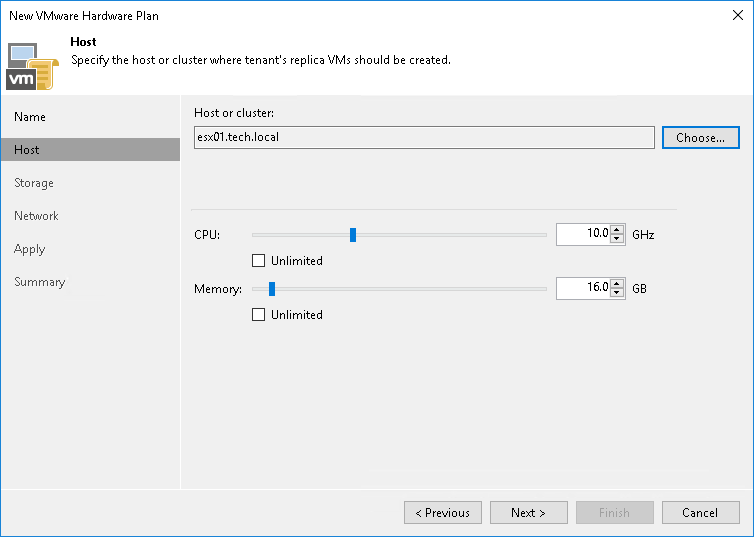Screen dimensions: 754x537
Task: Click the 'CPU:' label
Action: [207, 235]
